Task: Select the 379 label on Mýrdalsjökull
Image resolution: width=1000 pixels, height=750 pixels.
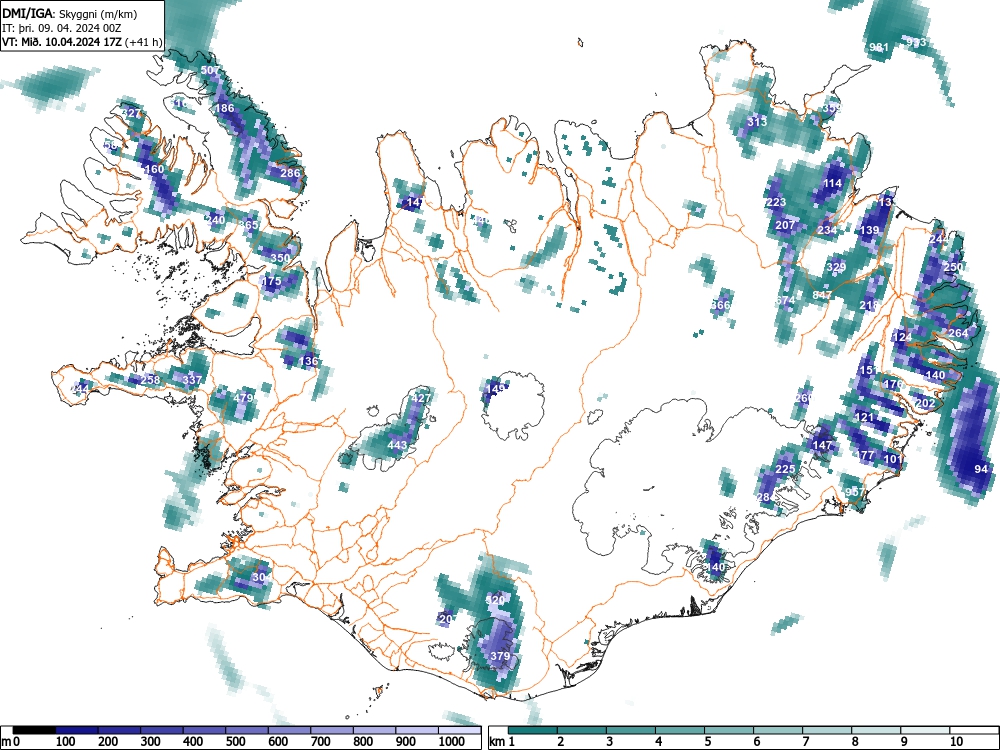Action: pyautogui.click(x=501, y=656)
